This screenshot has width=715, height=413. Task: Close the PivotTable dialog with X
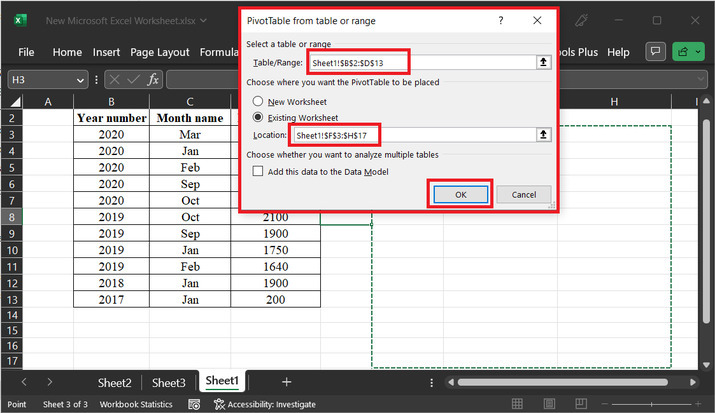(537, 21)
